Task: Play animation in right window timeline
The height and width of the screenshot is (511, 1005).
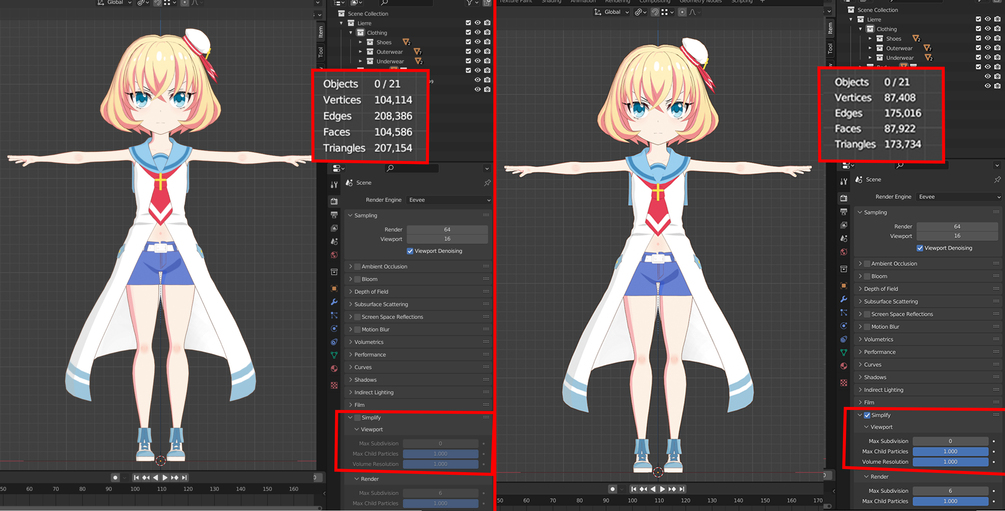Action: coord(663,489)
